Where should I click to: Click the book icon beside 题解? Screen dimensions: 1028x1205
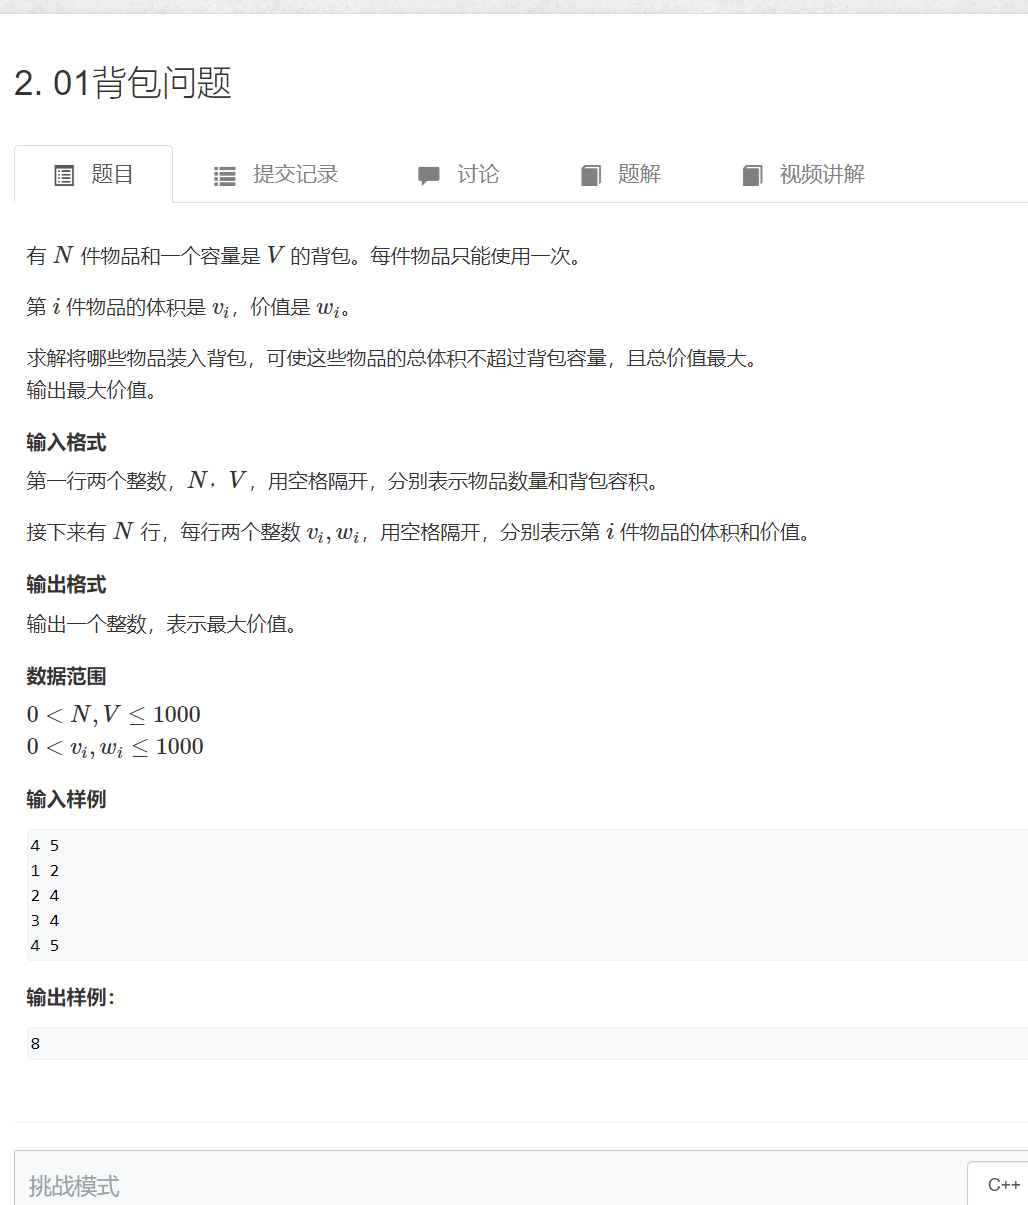click(591, 176)
